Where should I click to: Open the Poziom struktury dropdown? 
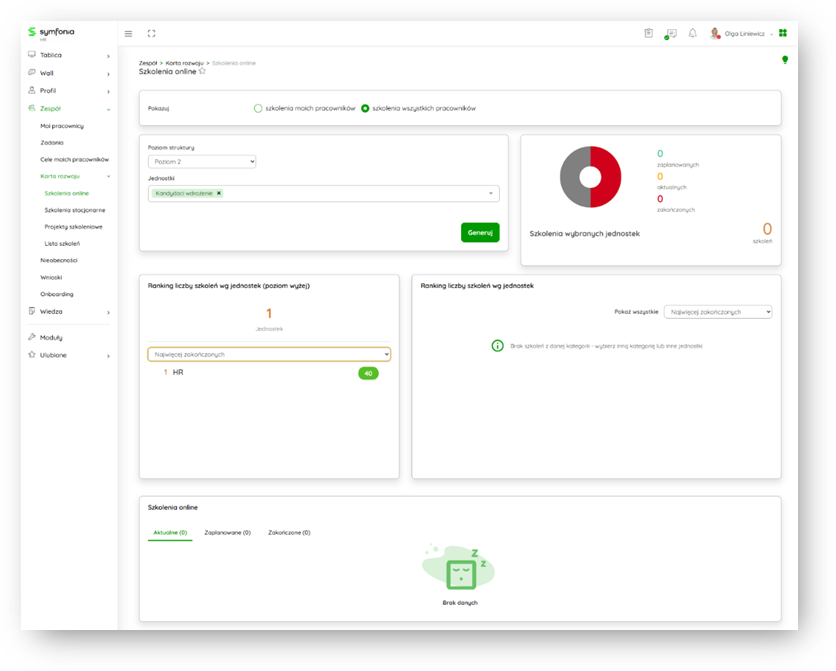(202, 161)
